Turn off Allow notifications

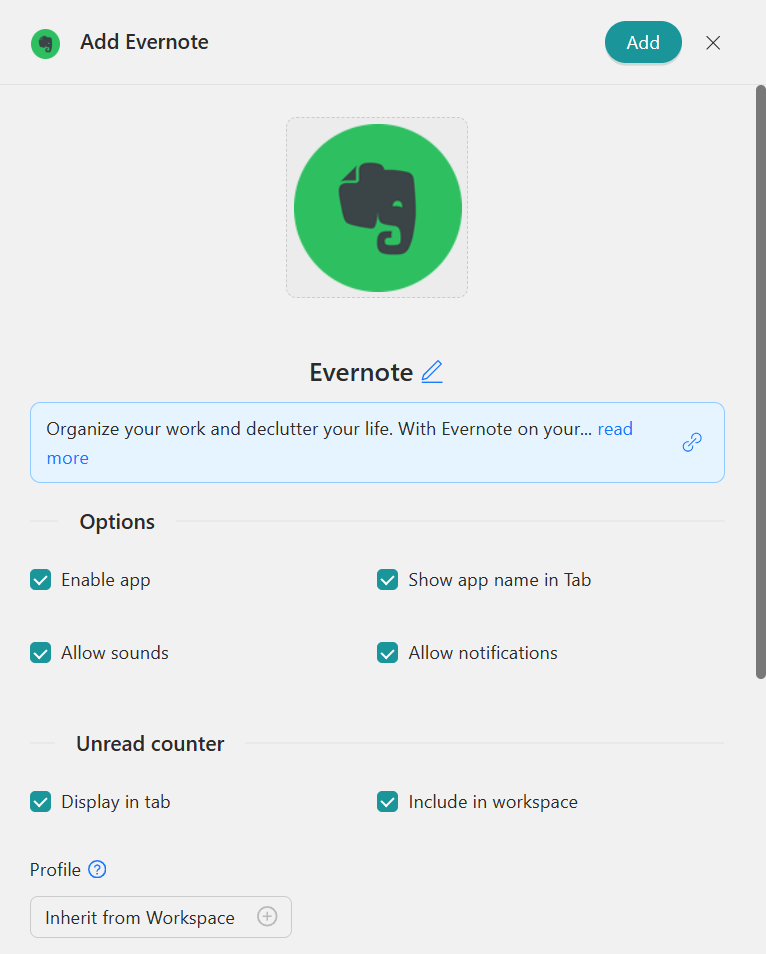[x=388, y=653]
